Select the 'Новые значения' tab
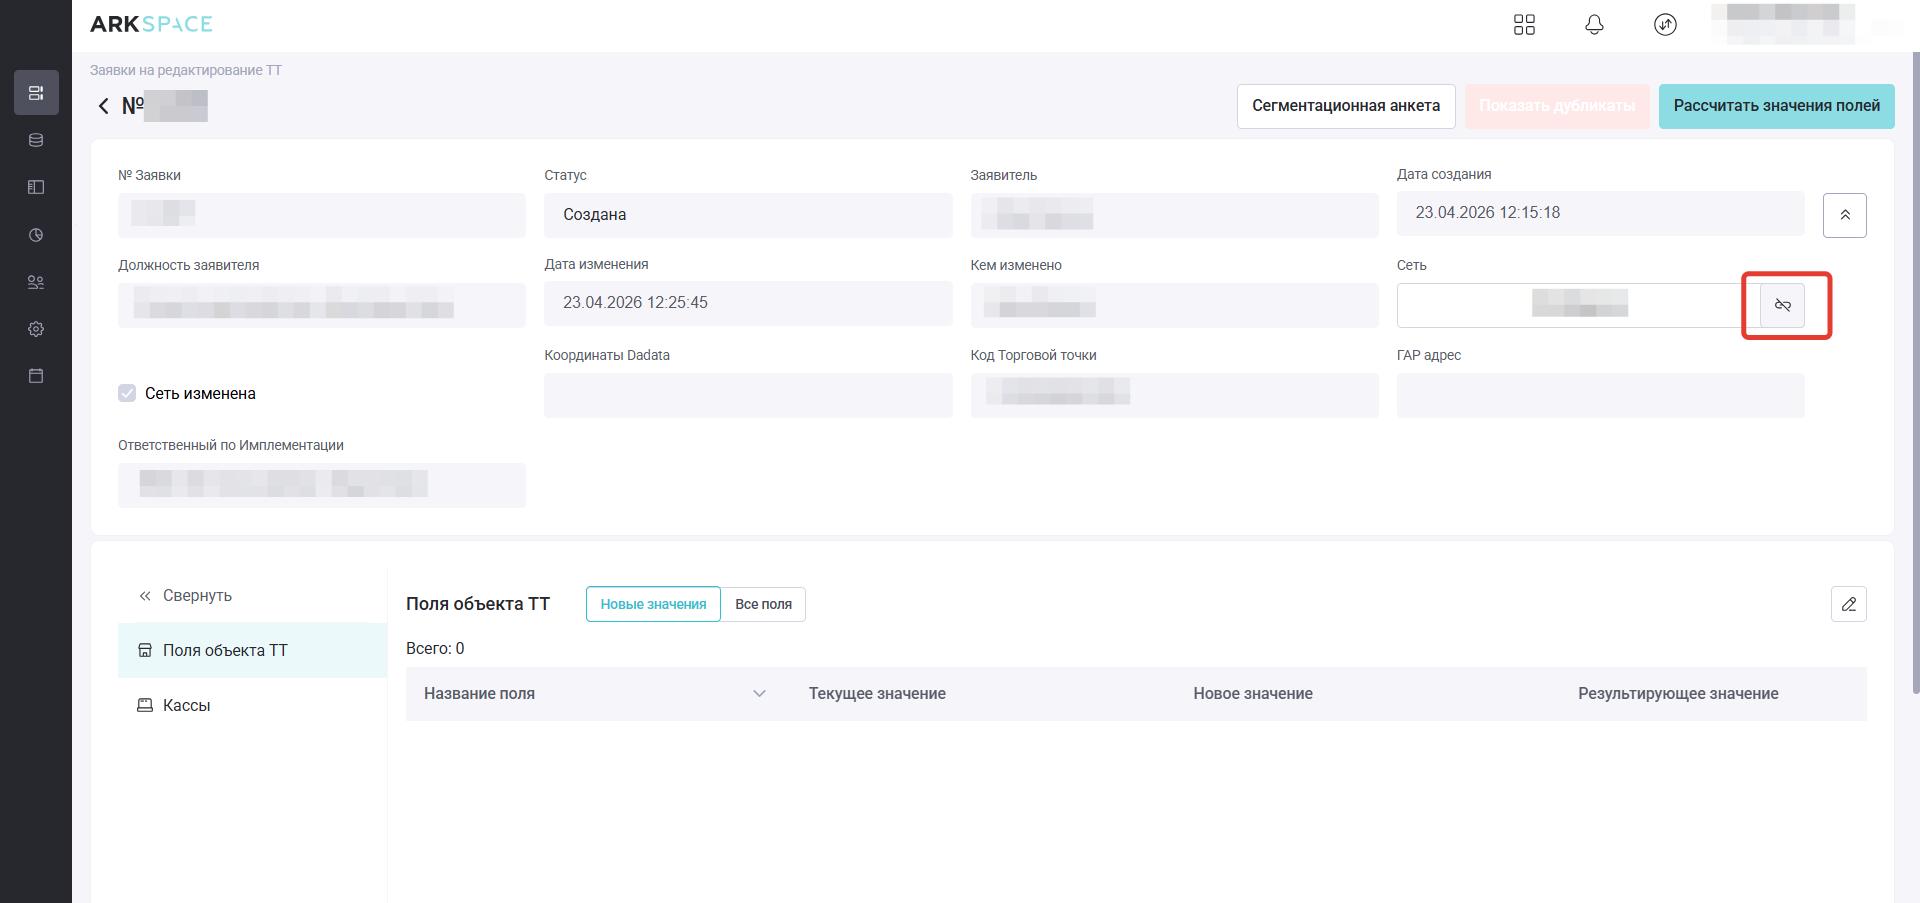Image resolution: width=1920 pixels, height=903 pixels. pos(653,604)
